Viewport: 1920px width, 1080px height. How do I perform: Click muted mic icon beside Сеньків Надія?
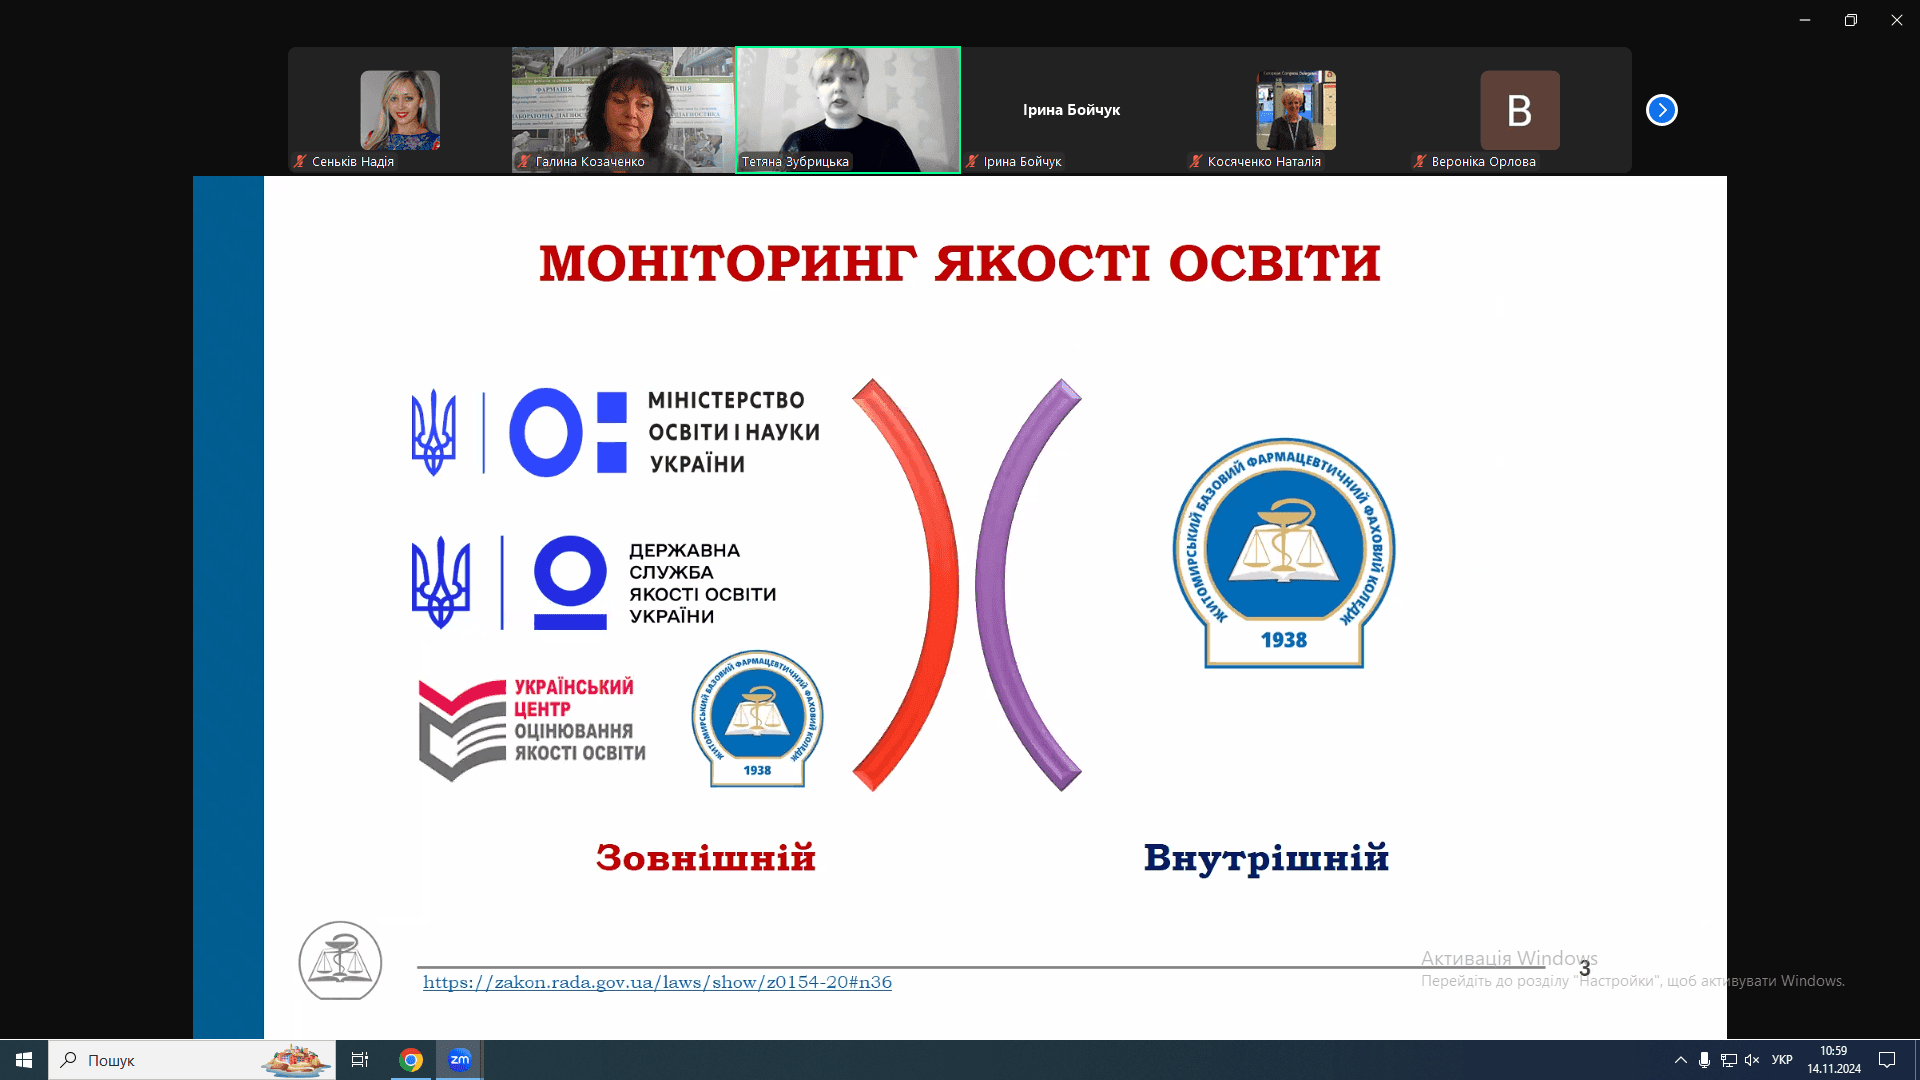(300, 161)
